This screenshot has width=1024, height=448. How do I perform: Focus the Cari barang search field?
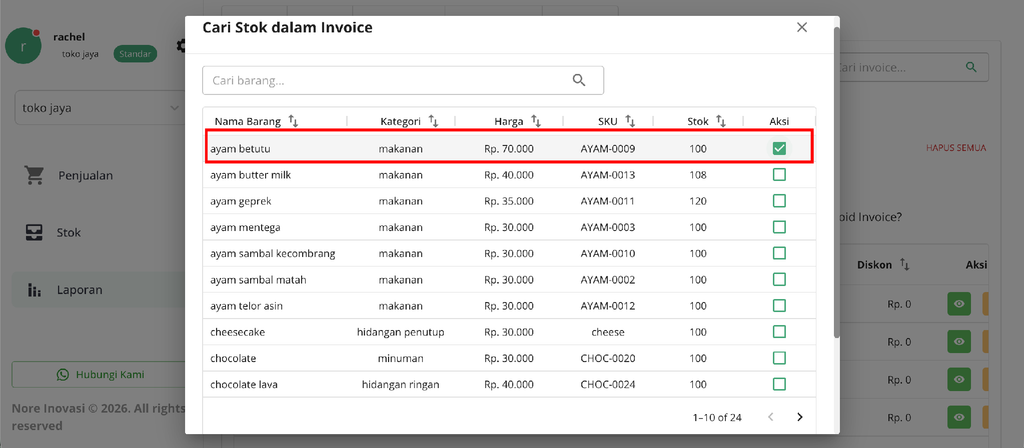coord(403,80)
